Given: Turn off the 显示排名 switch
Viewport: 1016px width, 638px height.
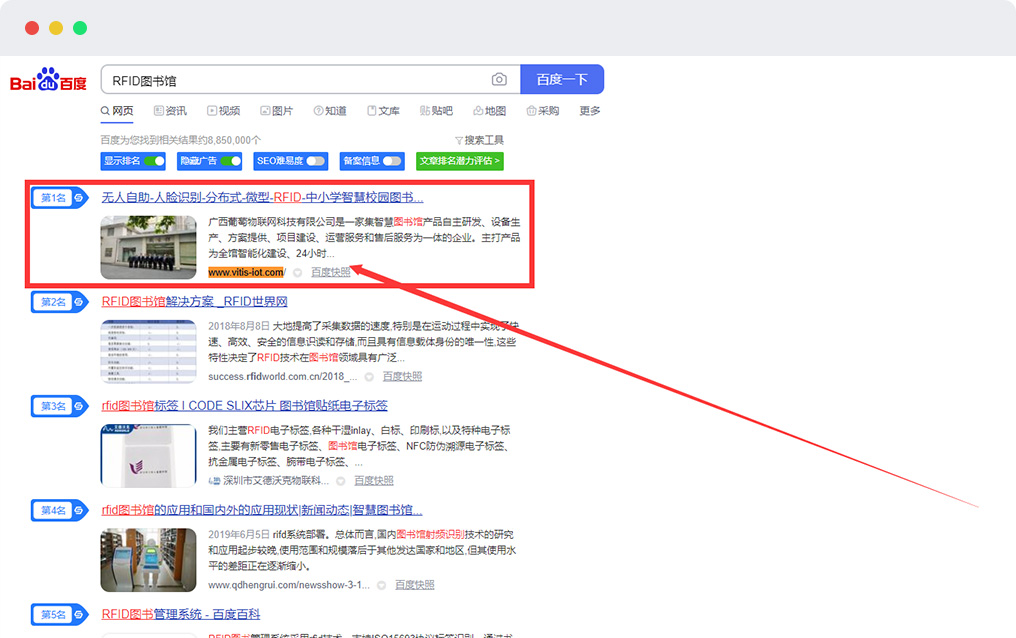Looking at the screenshot, I should pyautogui.click(x=154, y=161).
